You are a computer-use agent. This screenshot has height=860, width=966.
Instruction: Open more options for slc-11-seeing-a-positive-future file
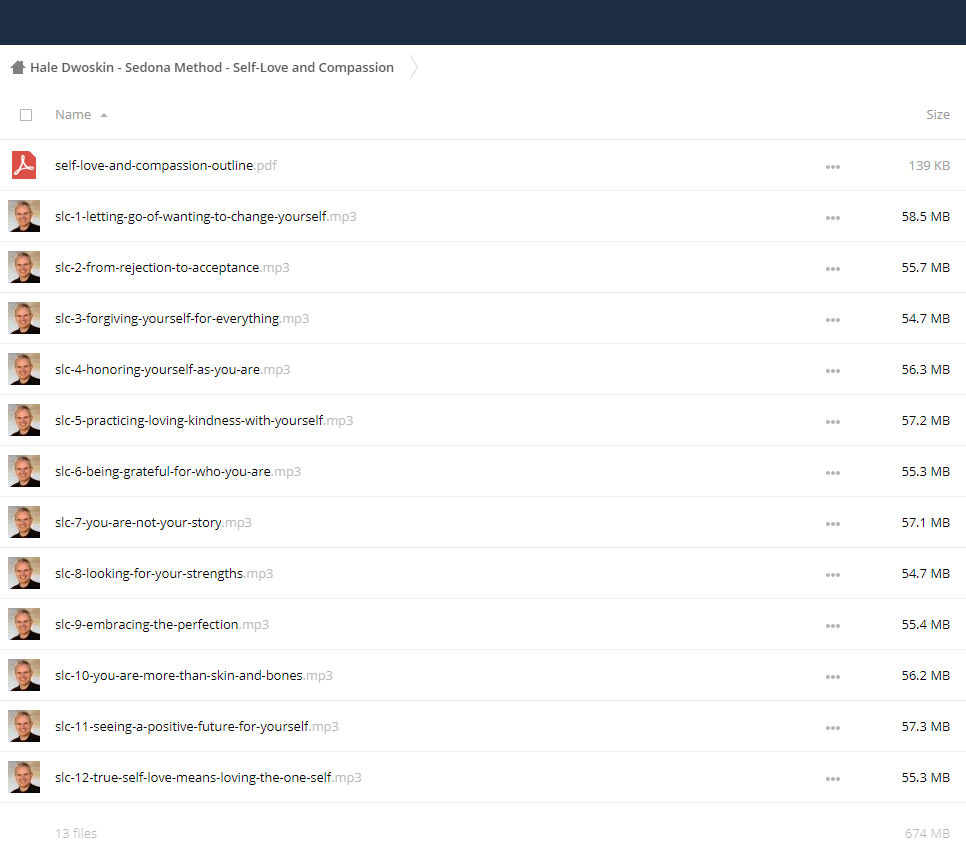coord(833,729)
